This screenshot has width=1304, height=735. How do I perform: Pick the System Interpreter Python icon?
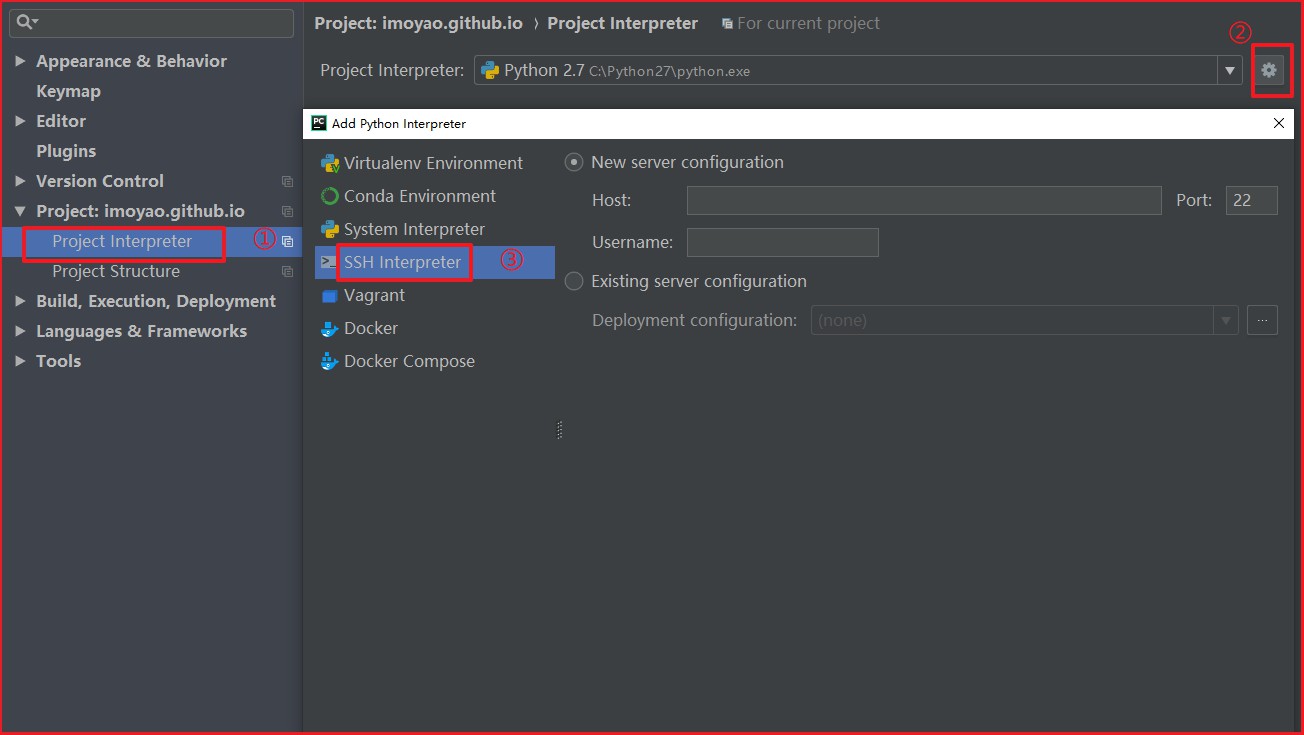(329, 230)
